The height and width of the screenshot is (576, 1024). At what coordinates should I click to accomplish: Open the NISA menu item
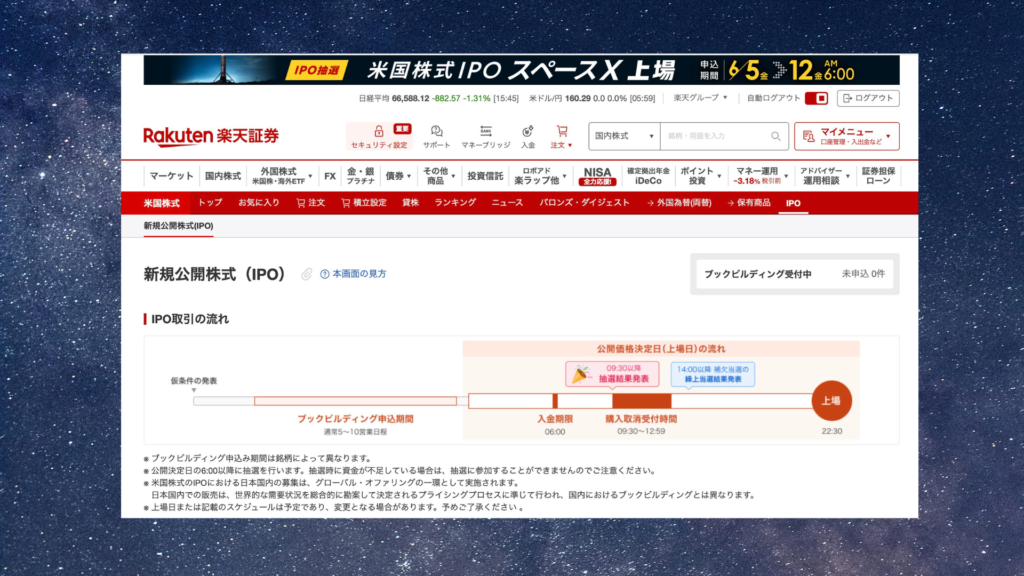[597, 176]
